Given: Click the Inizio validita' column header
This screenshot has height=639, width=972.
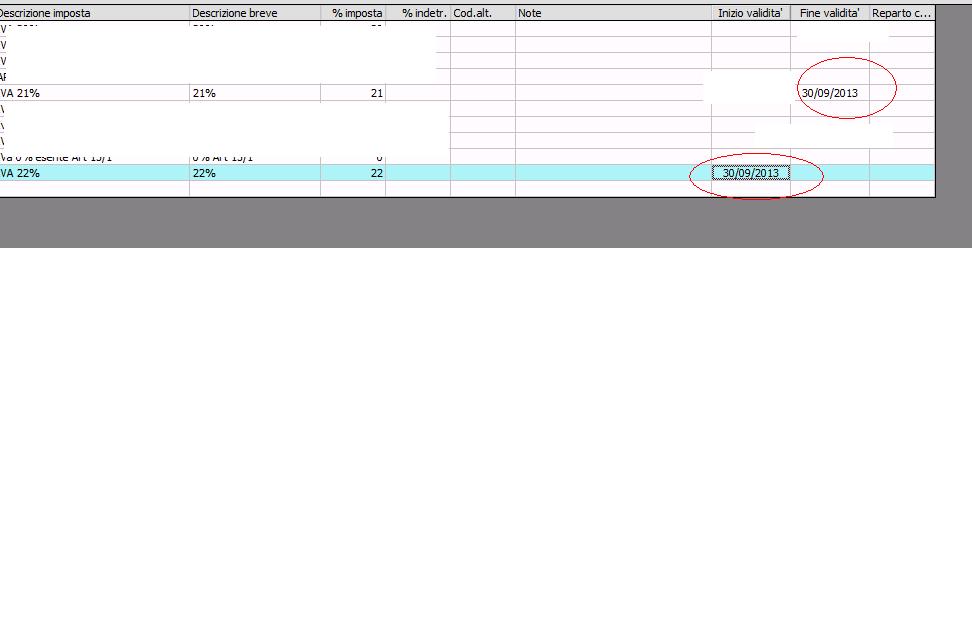Looking at the screenshot, I should pyautogui.click(x=751, y=12).
